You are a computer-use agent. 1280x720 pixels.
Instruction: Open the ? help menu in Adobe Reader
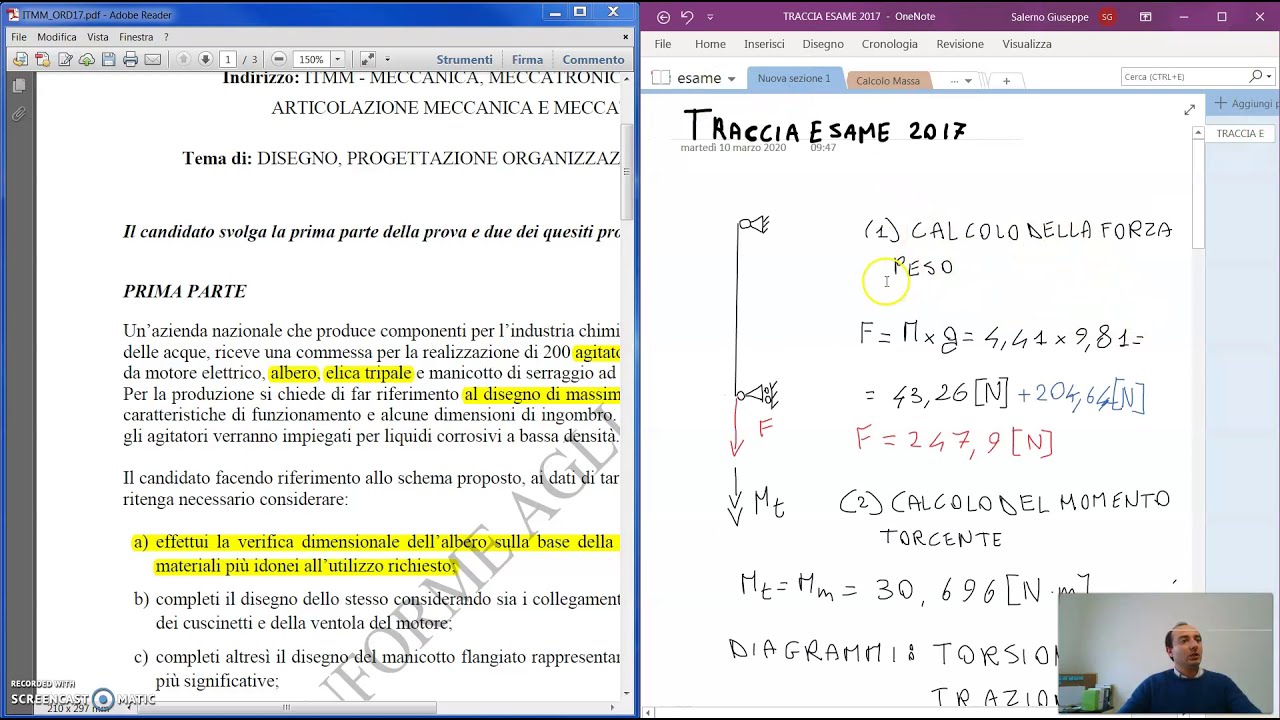(x=166, y=37)
